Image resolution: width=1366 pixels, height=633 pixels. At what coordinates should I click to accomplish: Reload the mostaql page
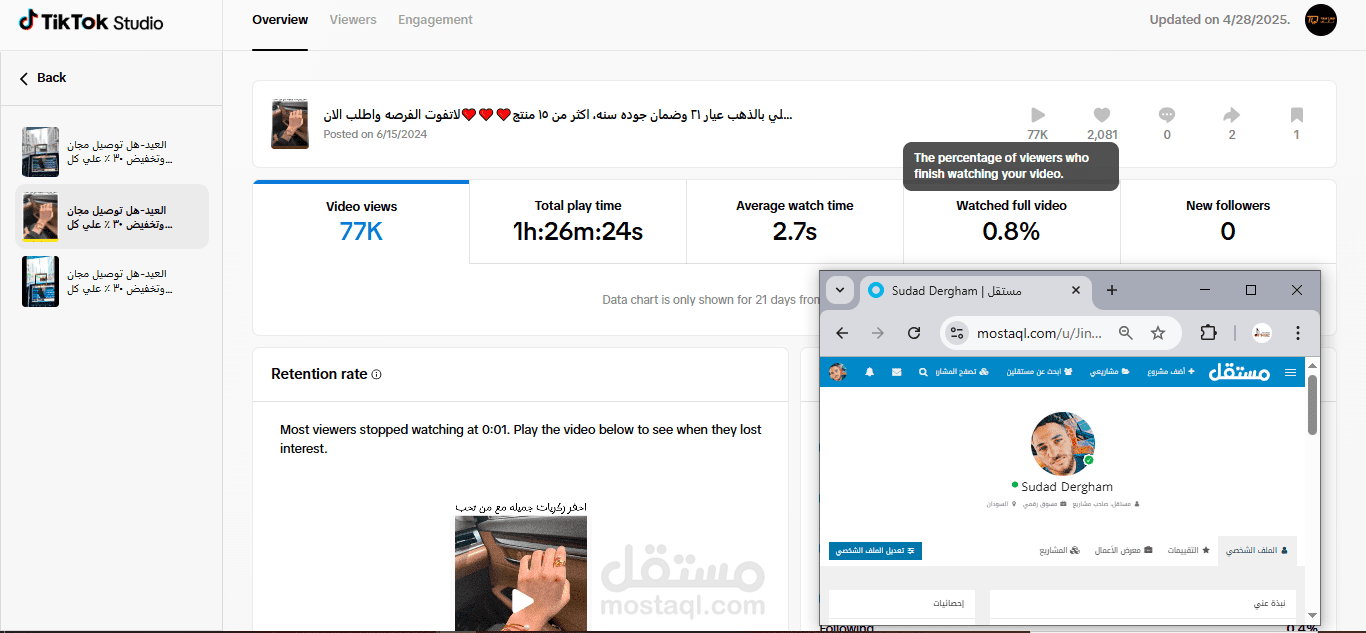click(914, 333)
